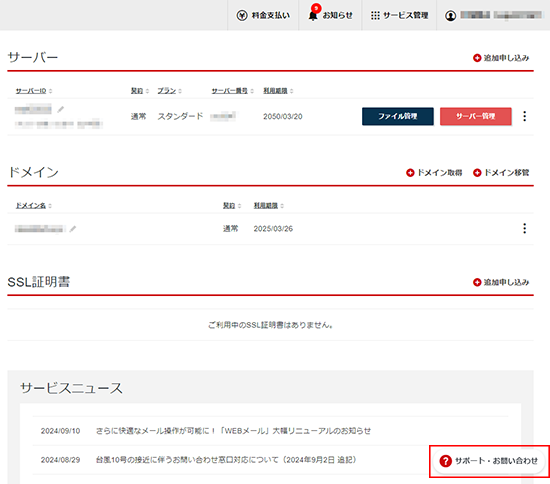Viewport: 550px width, 484px height.
Task: Click the user account avatar icon
Action: coord(450,15)
